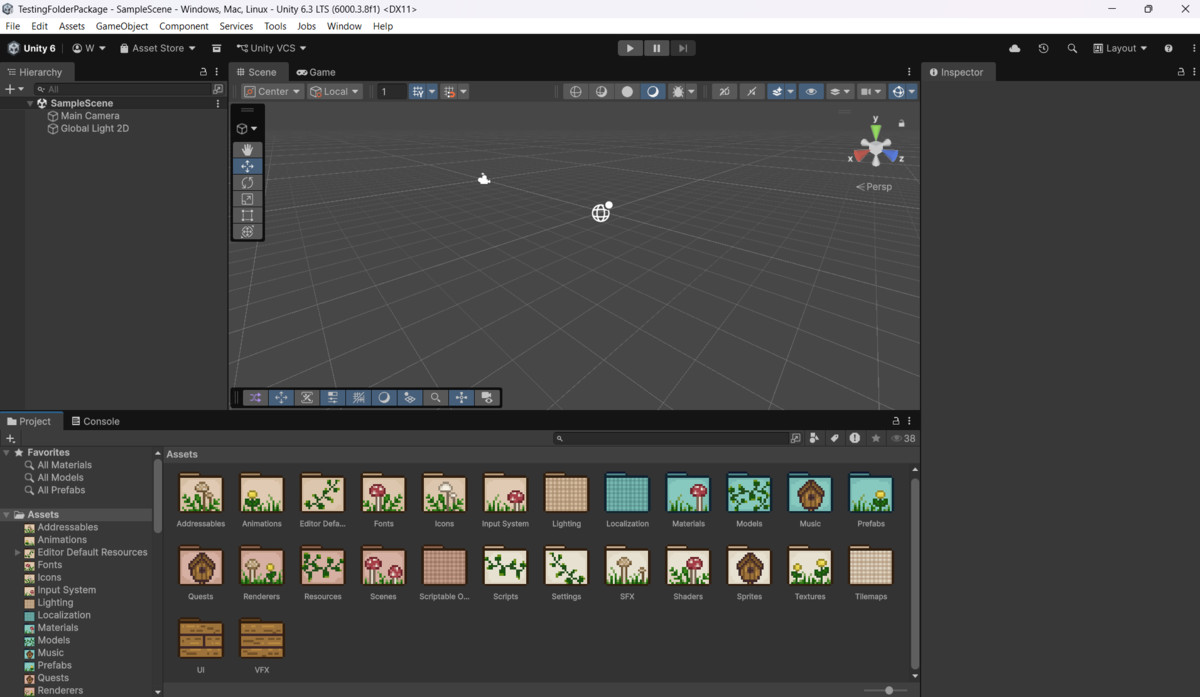Switch to the Console tab
1200x697 pixels.
[x=95, y=421]
